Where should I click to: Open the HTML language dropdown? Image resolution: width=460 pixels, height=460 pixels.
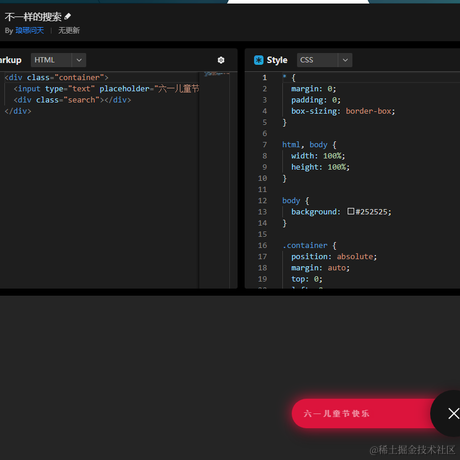pos(58,60)
